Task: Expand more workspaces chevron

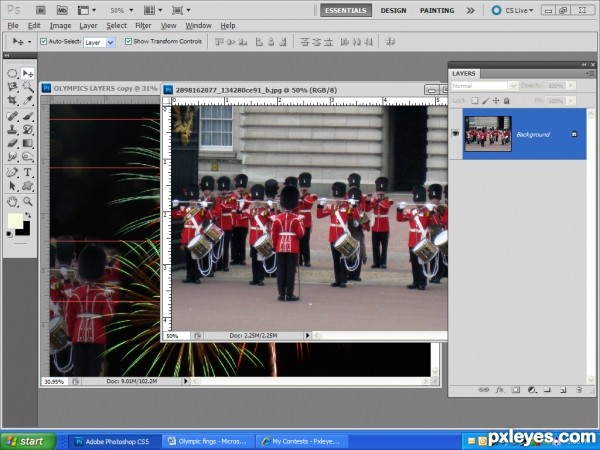Action: pos(470,10)
